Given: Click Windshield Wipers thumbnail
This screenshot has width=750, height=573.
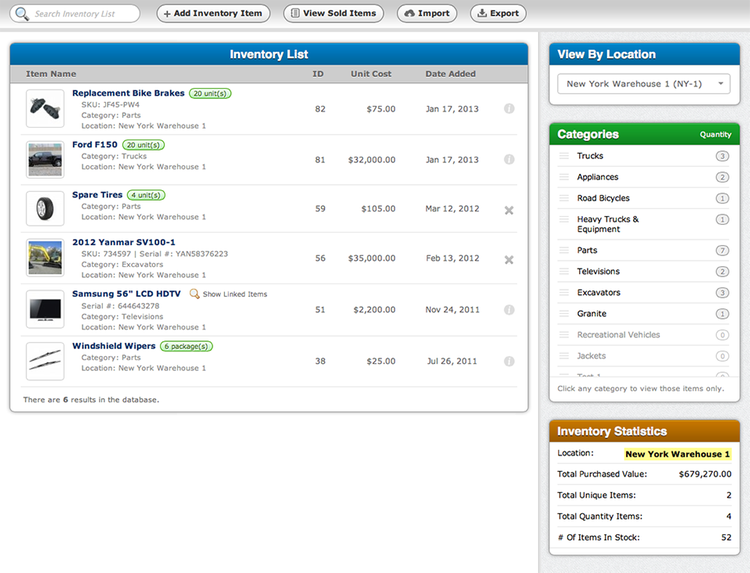Looking at the screenshot, I should [45, 361].
